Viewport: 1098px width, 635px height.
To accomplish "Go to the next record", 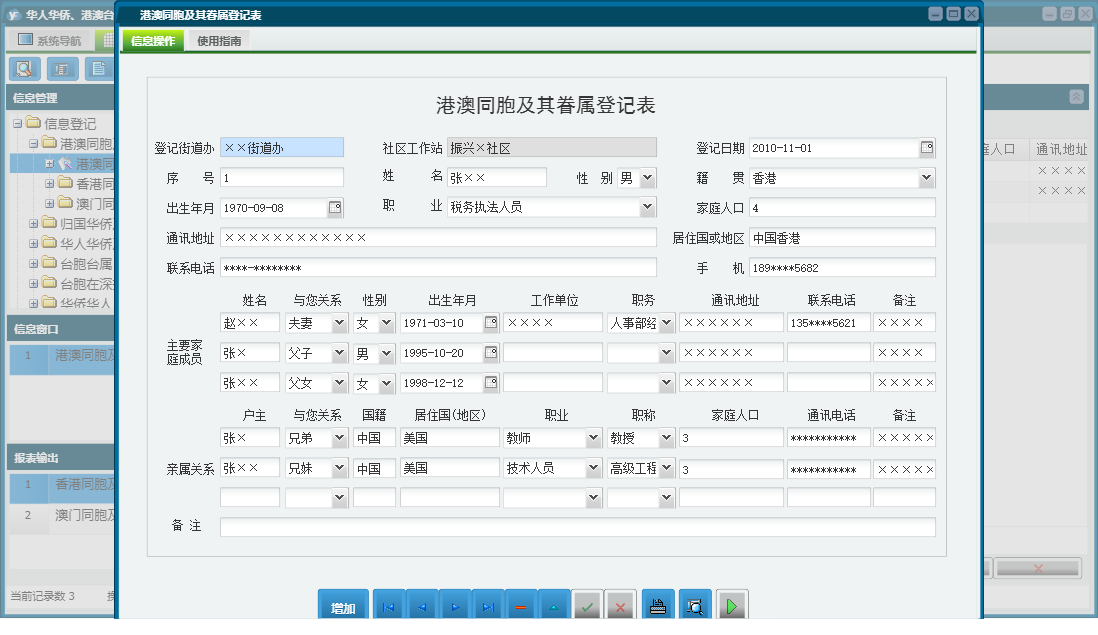I will [455, 607].
